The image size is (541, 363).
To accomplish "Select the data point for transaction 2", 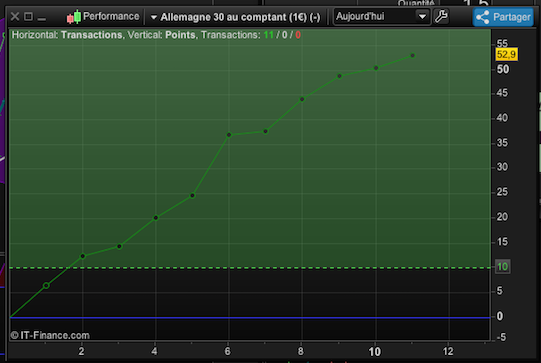I will [x=83, y=256].
